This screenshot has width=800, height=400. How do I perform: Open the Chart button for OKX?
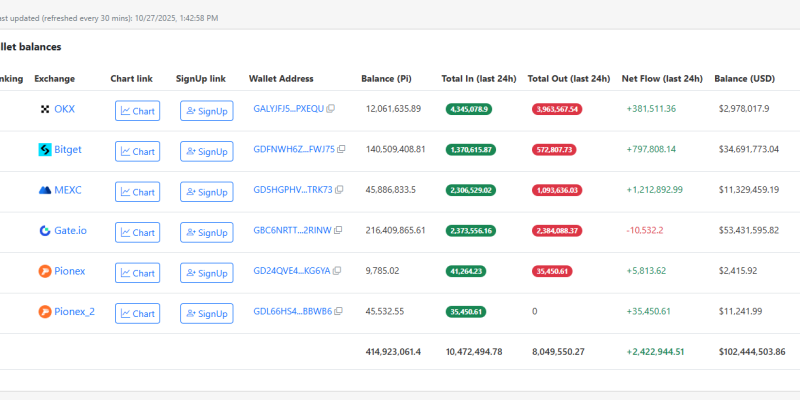137,111
